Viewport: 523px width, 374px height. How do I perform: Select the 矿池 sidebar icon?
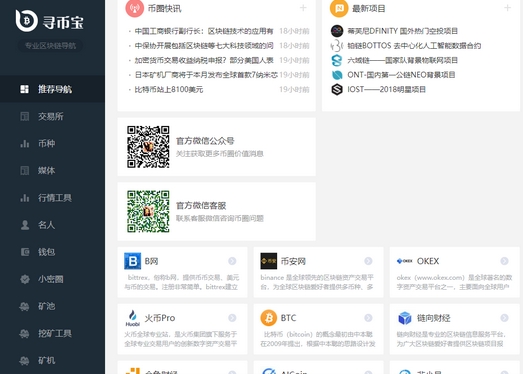(x=24, y=306)
